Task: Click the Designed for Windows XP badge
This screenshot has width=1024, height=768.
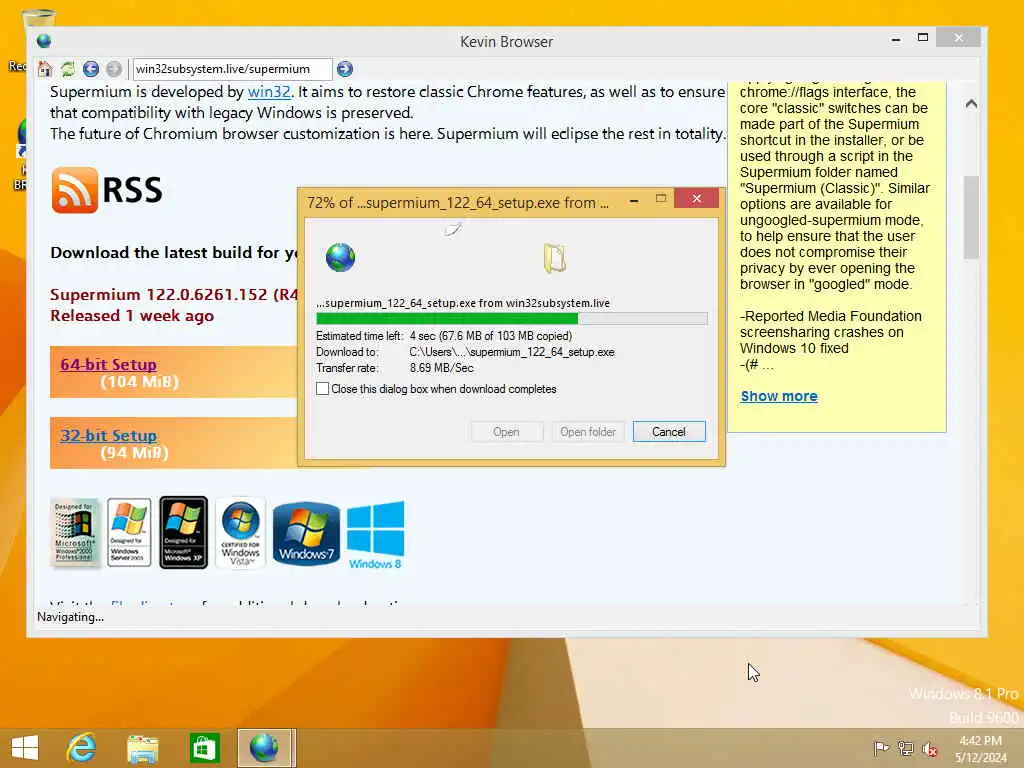Action: pos(183,532)
